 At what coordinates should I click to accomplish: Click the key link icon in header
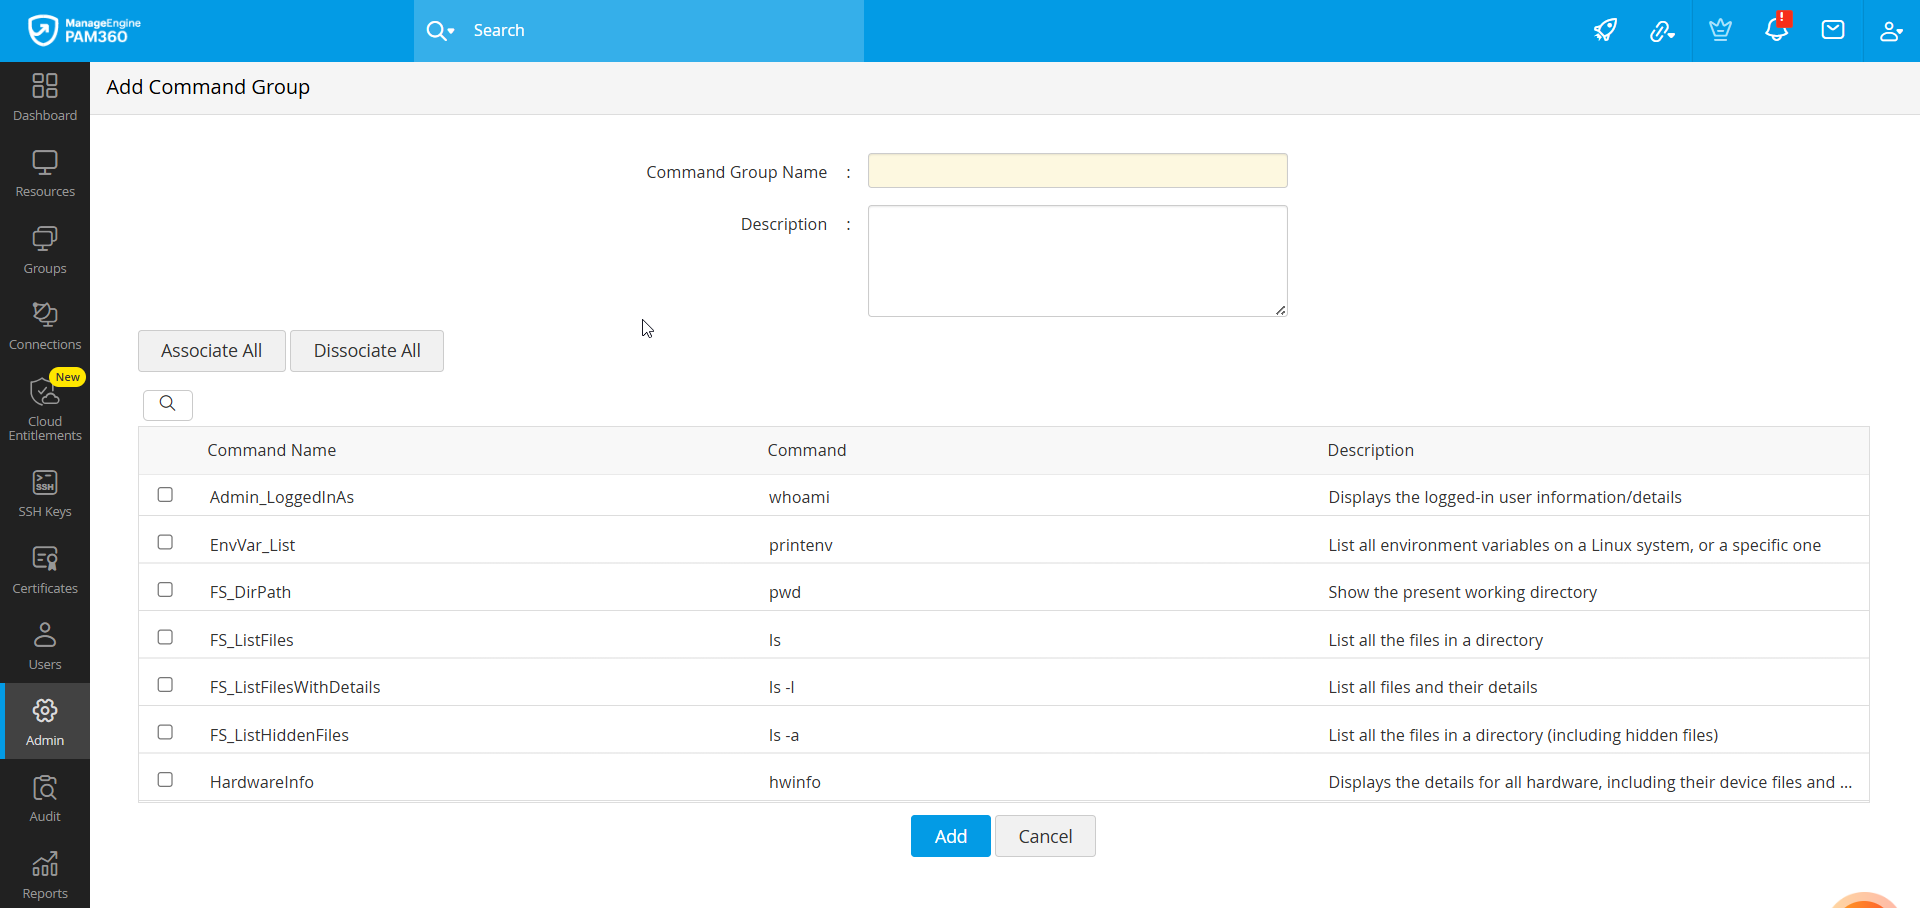tap(1662, 31)
